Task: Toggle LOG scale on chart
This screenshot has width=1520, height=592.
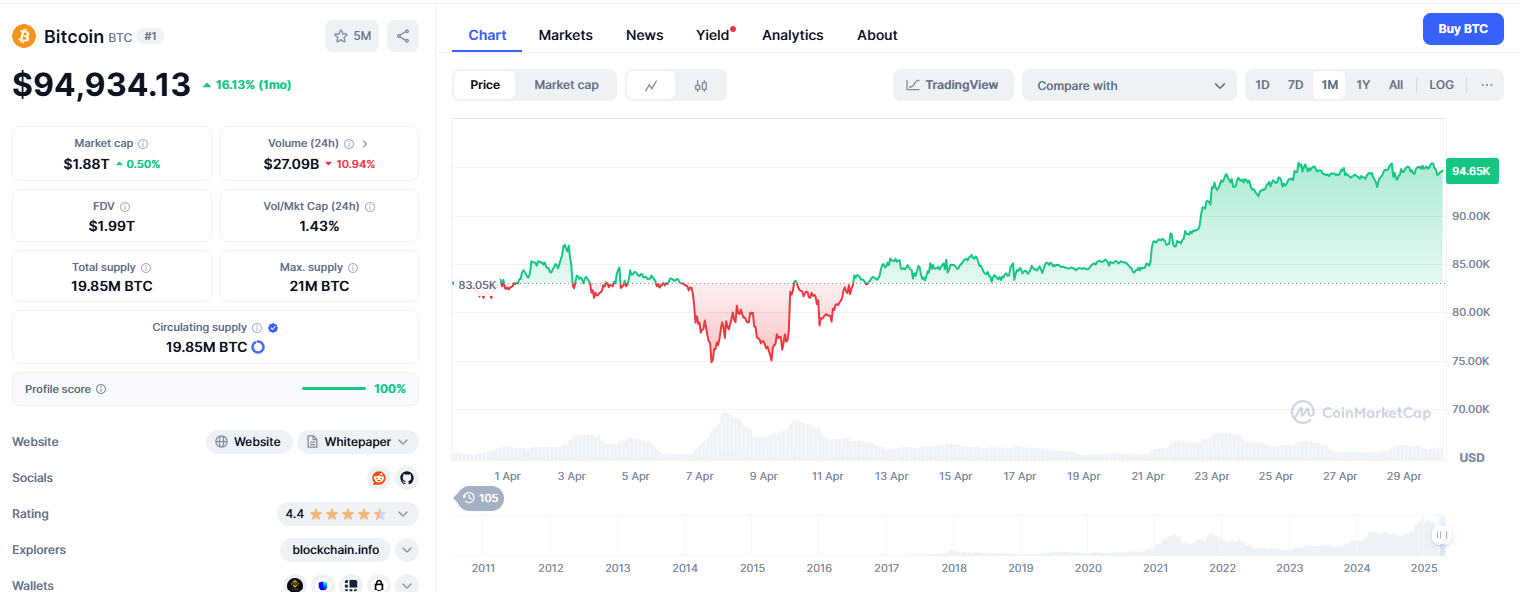Action: (x=1441, y=85)
